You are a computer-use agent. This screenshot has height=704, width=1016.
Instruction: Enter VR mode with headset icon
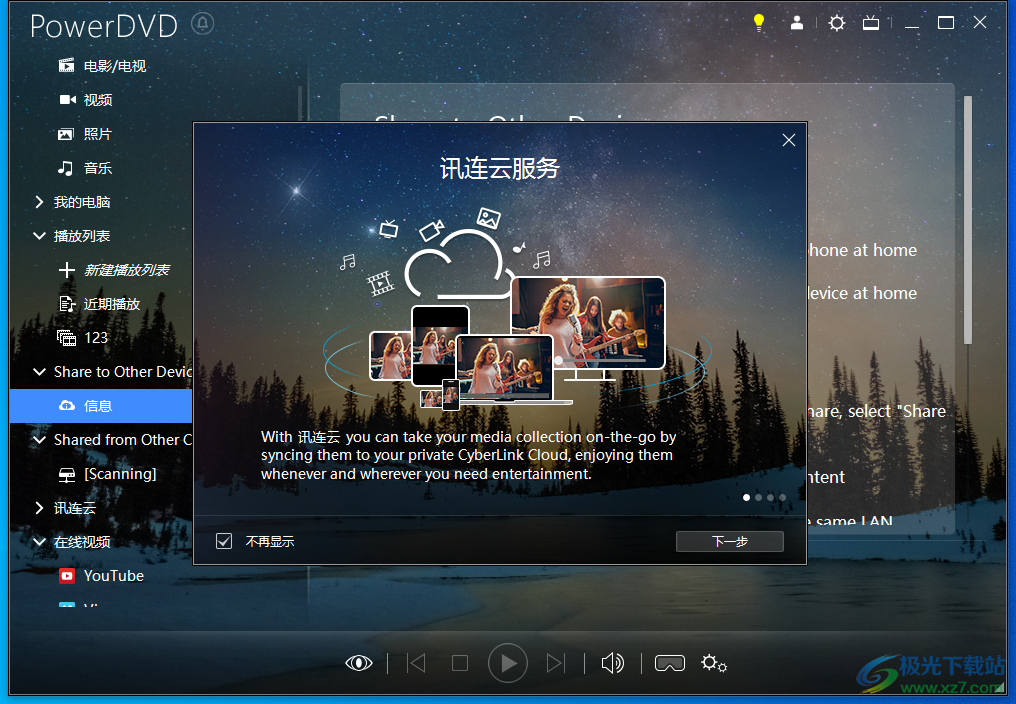[x=670, y=663]
